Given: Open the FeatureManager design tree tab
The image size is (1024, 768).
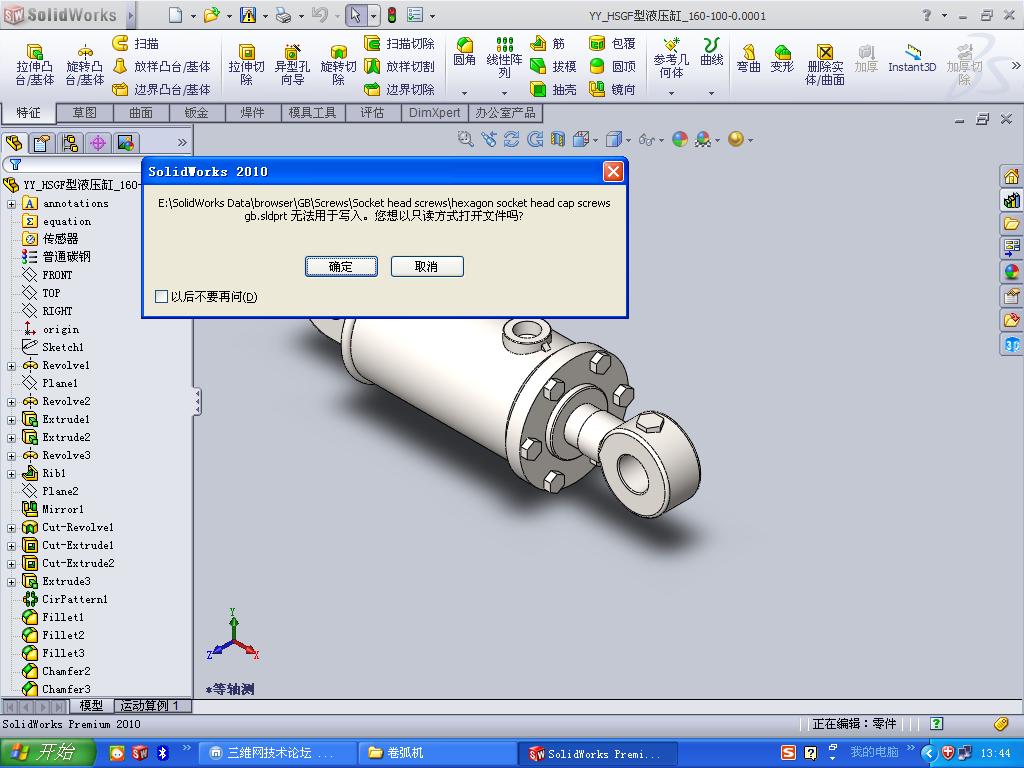Looking at the screenshot, I should (14, 142).
